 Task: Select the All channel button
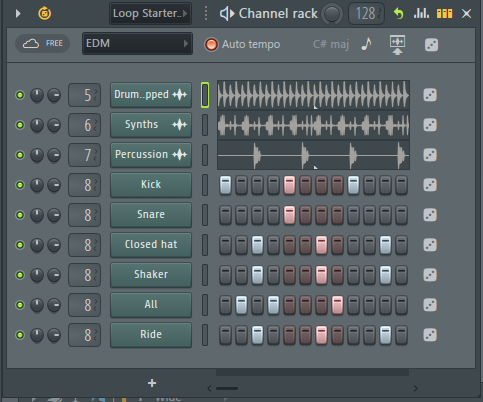pyautogui.click(x=151, y=305)
